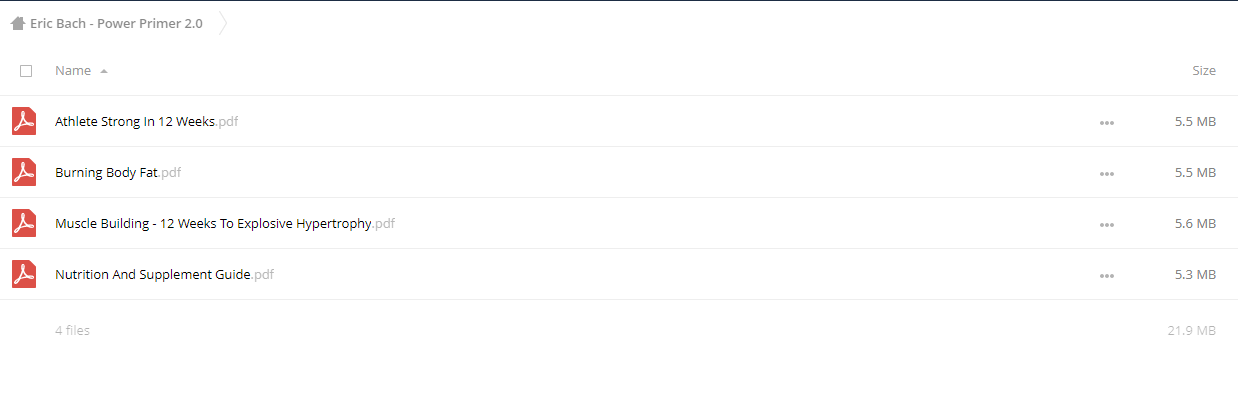Click PDF icon for Athlete Strong In 12 Weeks
The image size is (1238, 404).
[24, 121]
